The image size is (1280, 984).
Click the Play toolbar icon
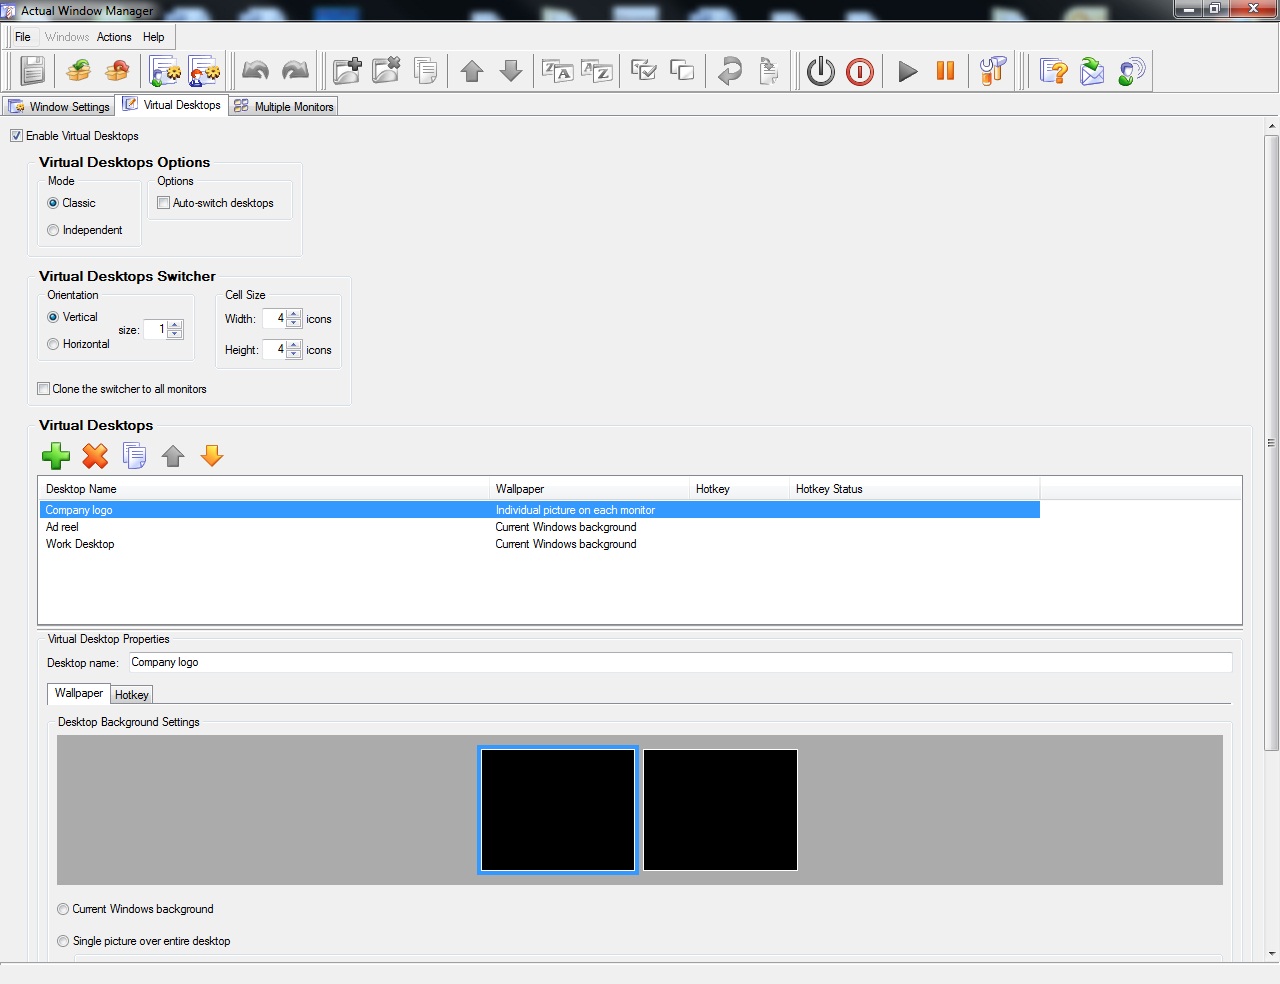click(907, 71)
